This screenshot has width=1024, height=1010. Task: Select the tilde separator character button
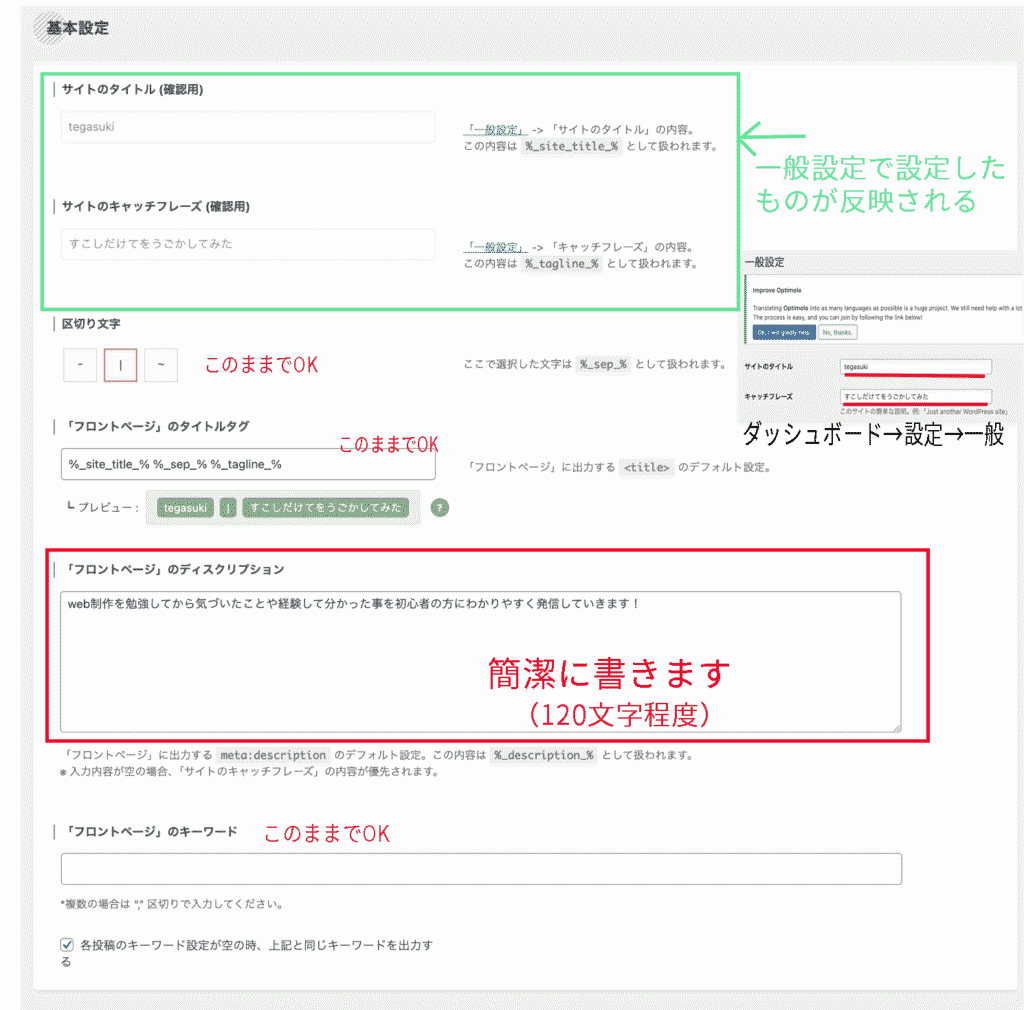tap(161, 366)
